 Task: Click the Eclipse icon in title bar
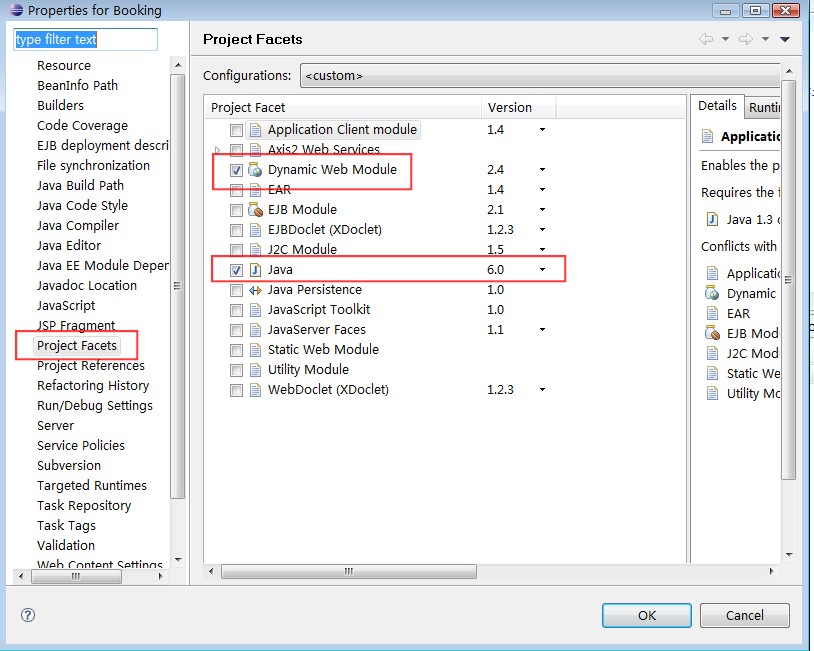pos(16,10)
